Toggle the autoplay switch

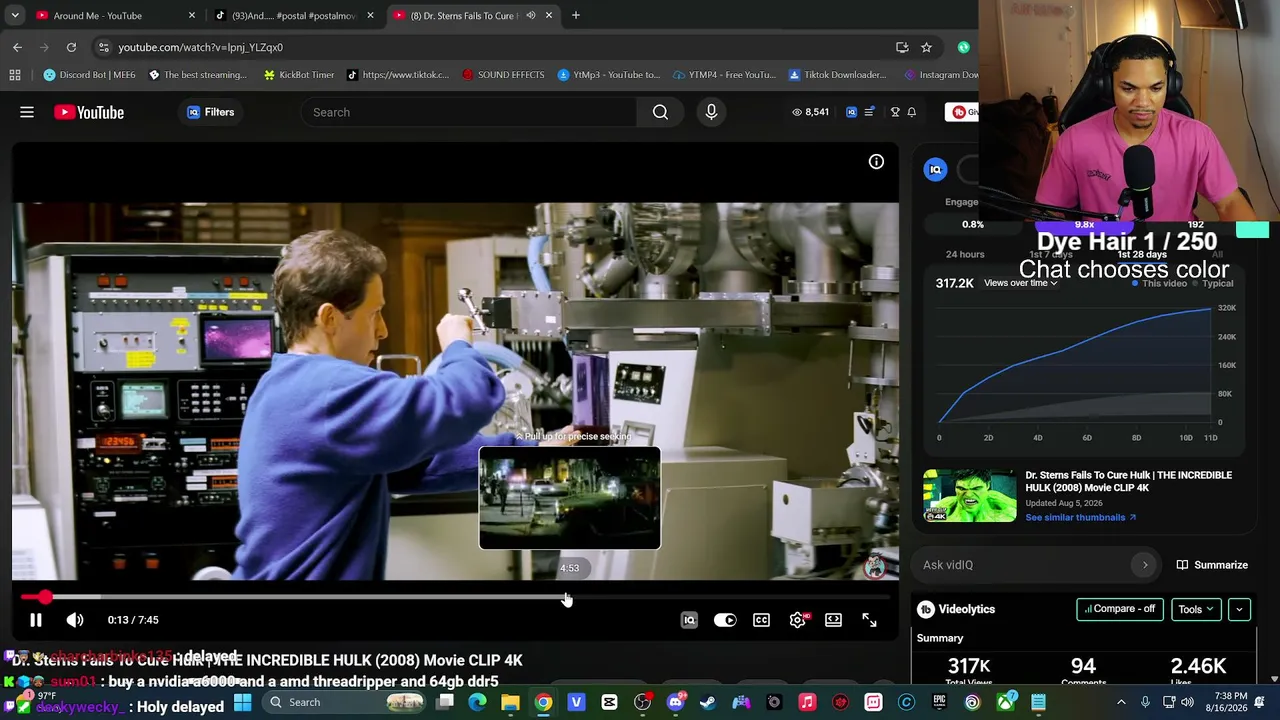click(725, 620)
